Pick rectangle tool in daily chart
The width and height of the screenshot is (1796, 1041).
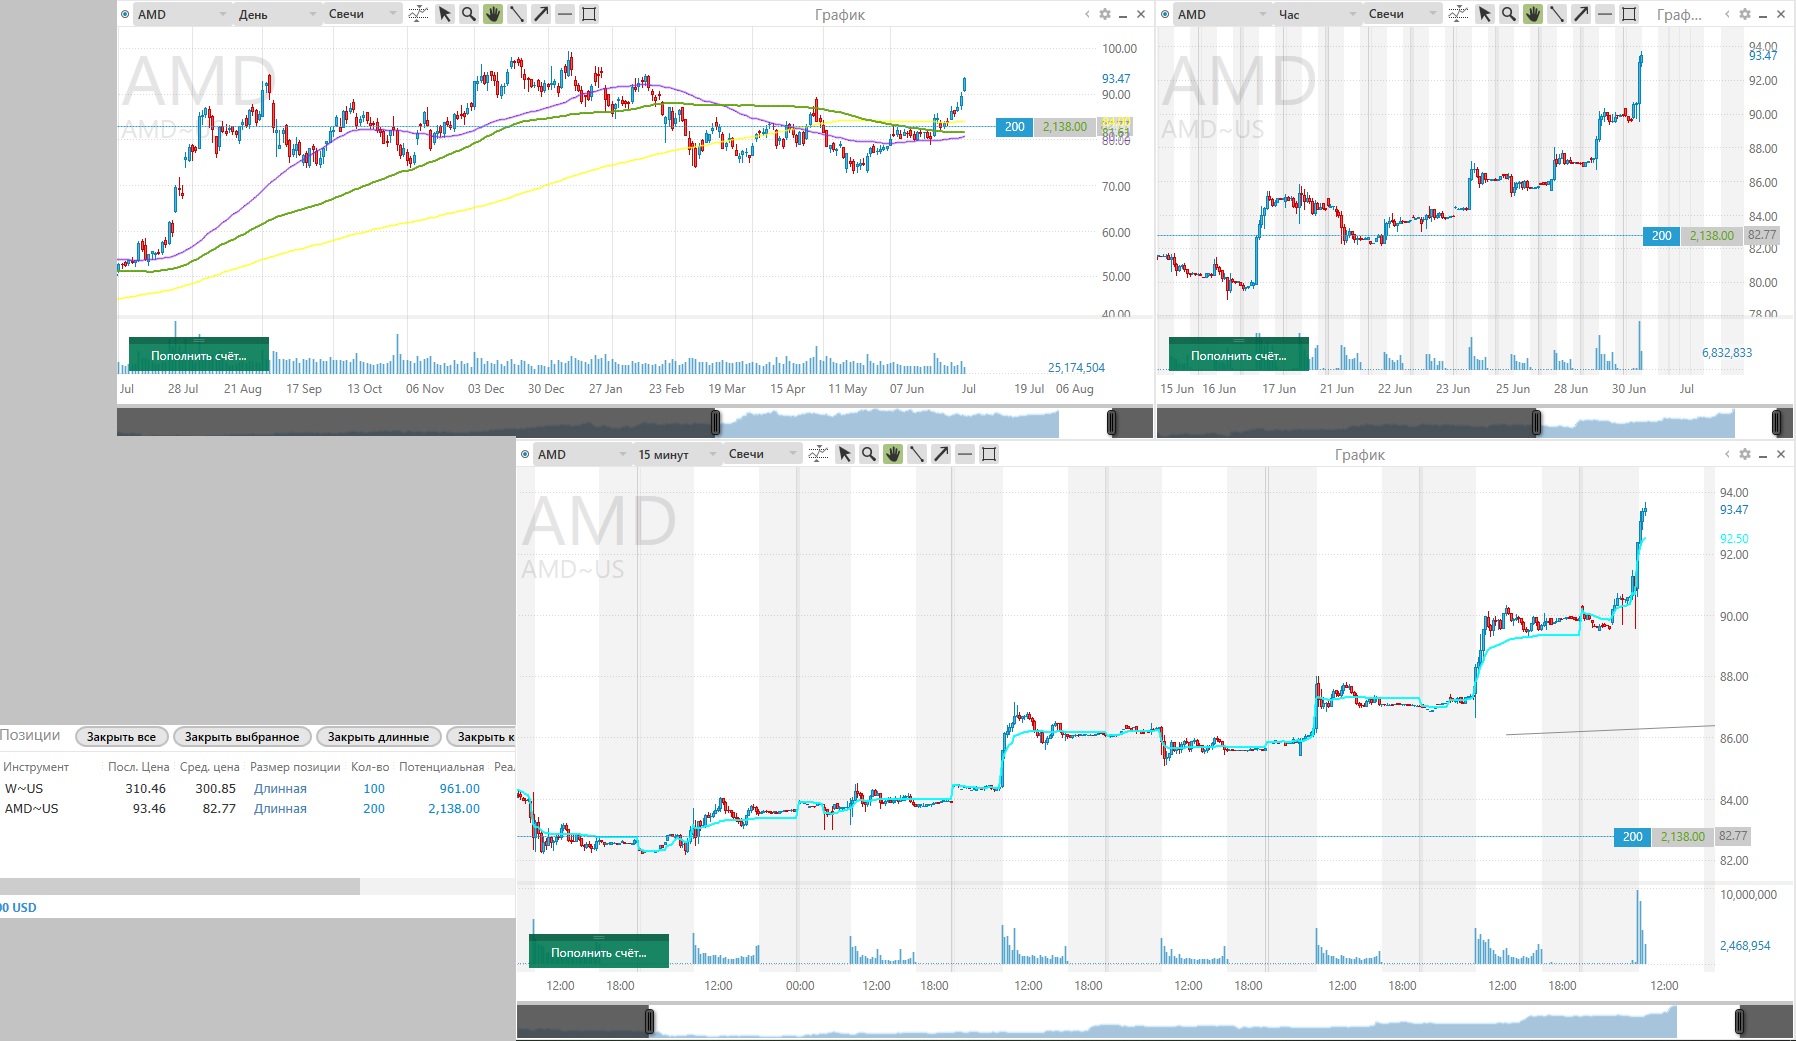click(x=589, y=14)
